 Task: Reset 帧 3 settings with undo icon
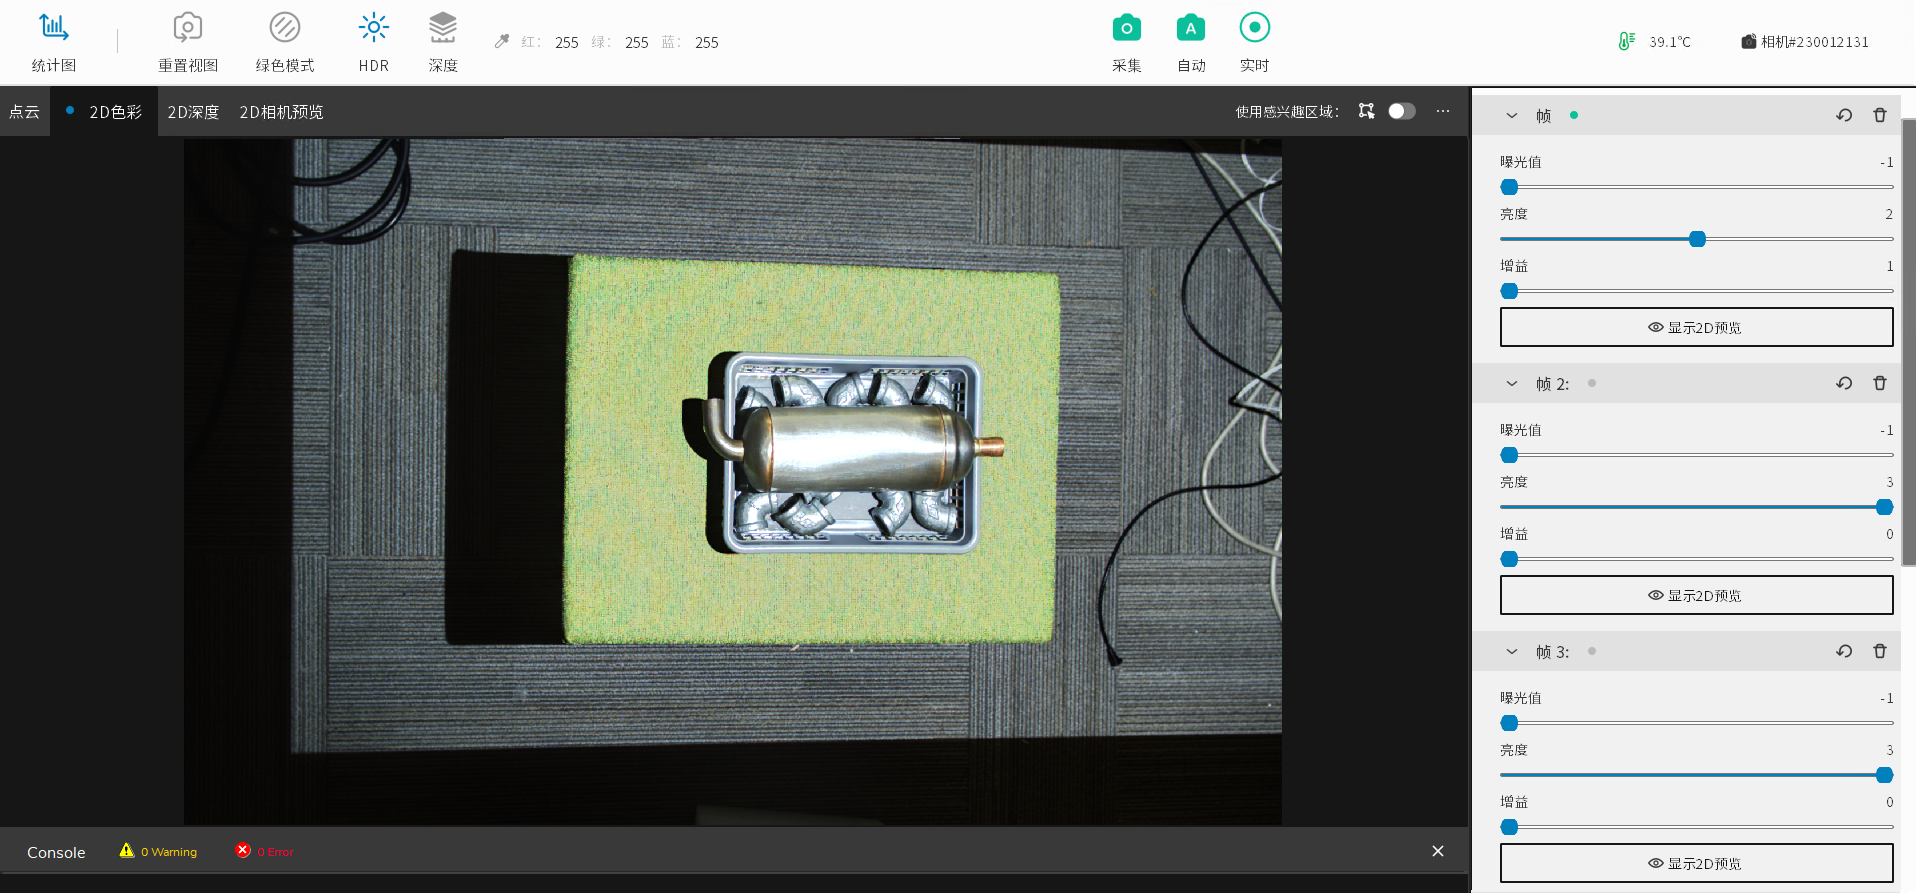(x=1844, y=651)
